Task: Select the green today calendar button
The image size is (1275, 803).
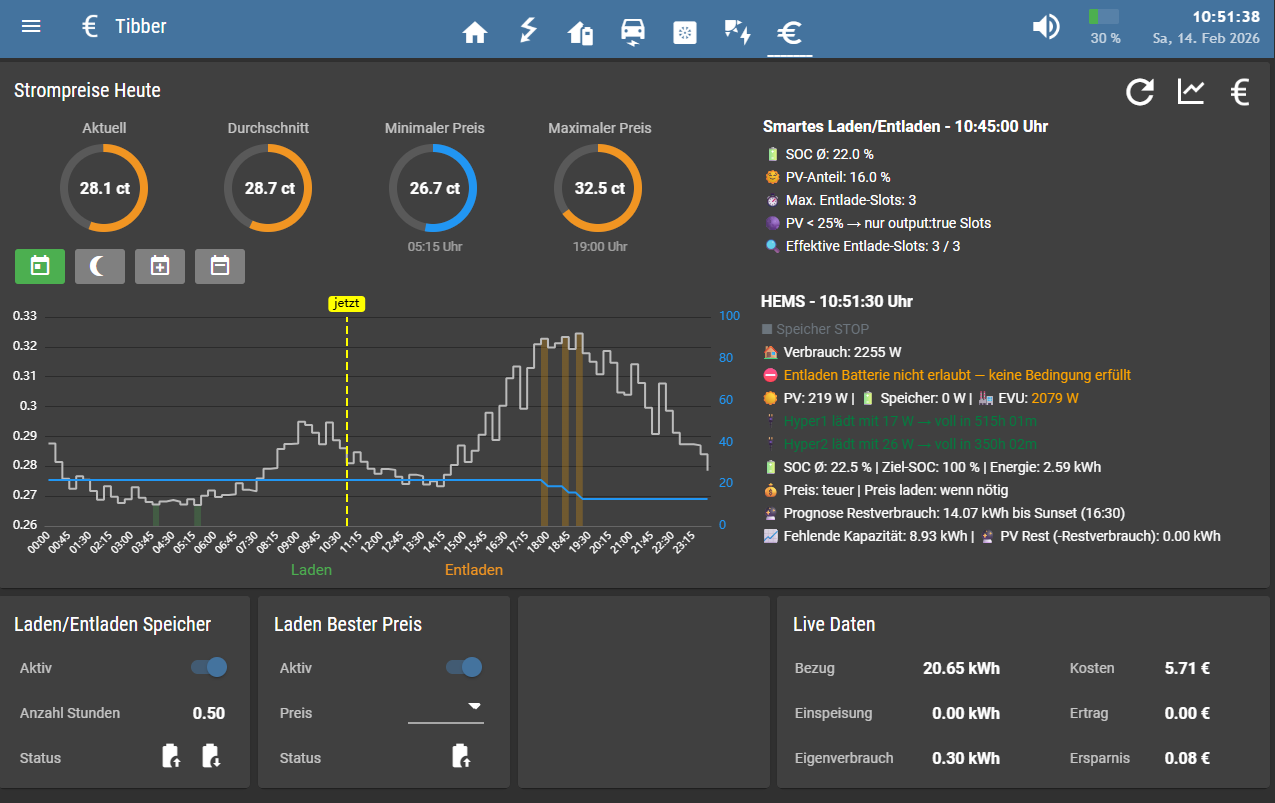Action: coord(40,266)
